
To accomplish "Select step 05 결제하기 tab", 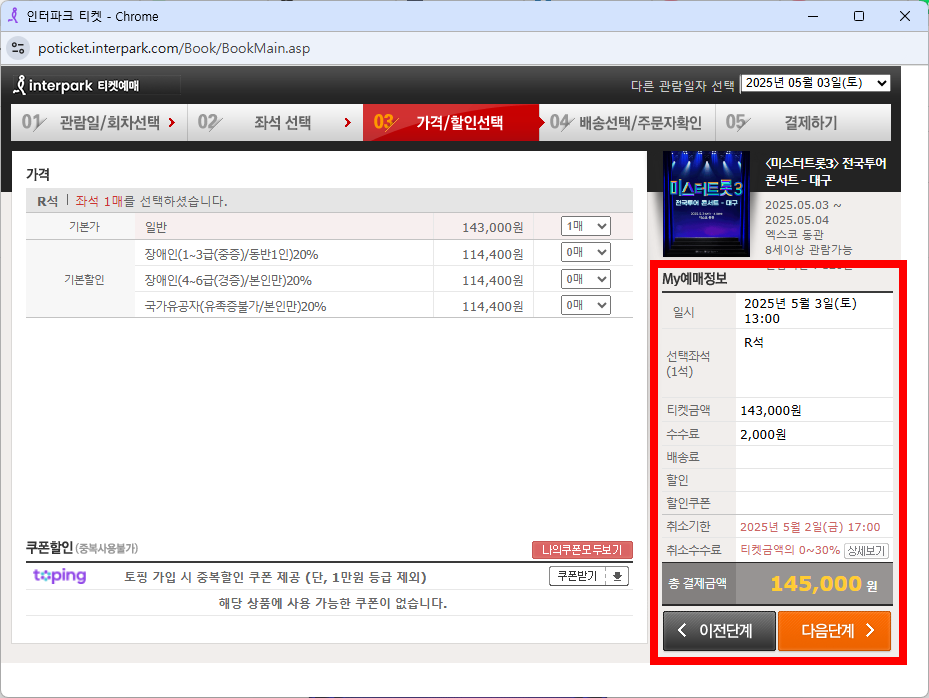I will pyautogui.click(x=803, y=123).
